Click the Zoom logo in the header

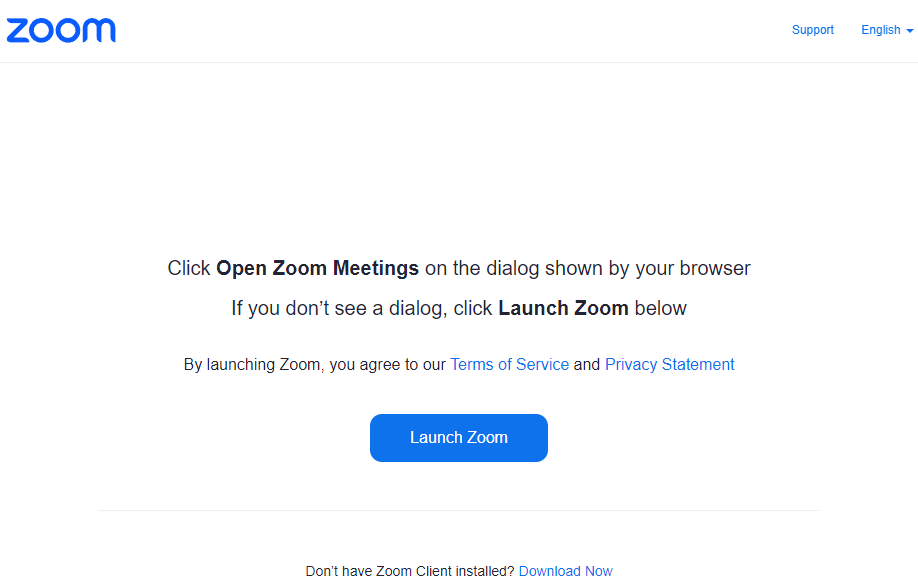click(61, 30)
